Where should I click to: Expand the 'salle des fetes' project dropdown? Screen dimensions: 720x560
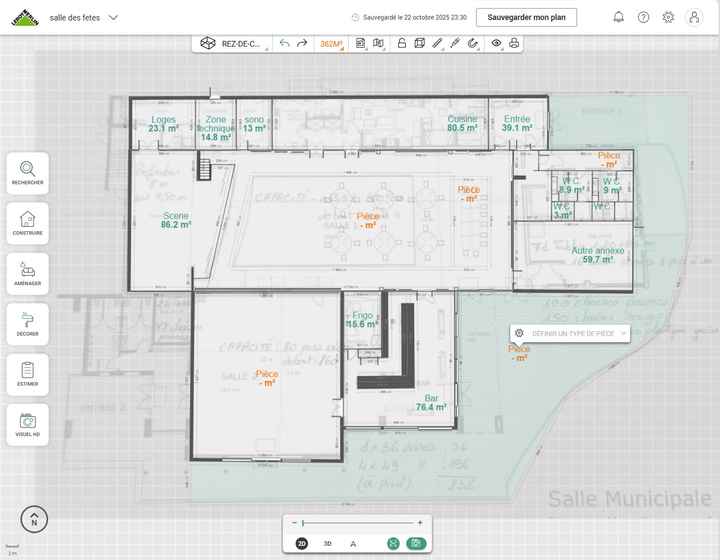(x=113, y=17)
